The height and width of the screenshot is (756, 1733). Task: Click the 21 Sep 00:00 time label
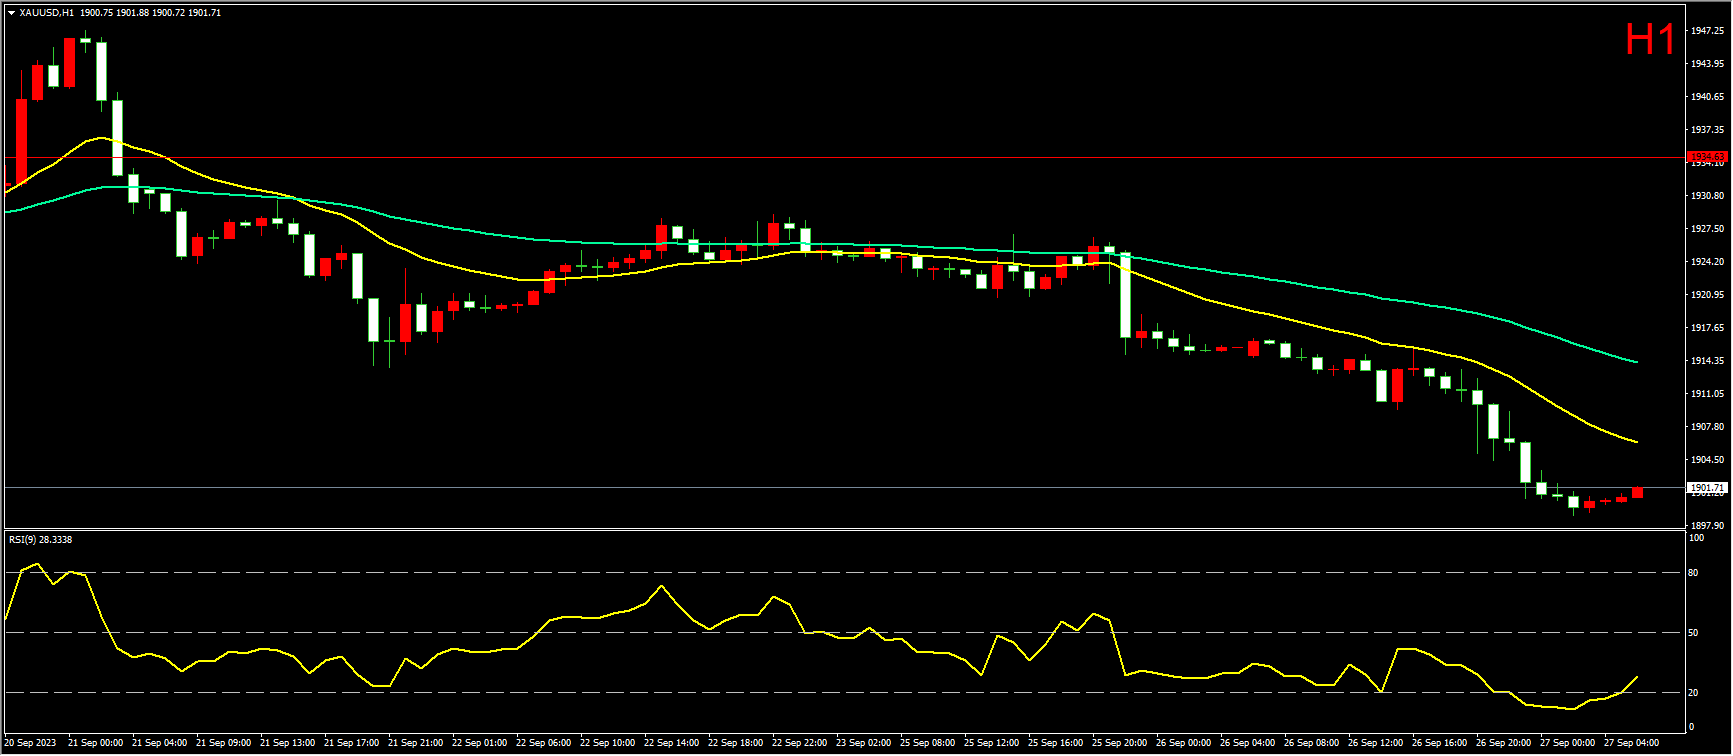pos(95,743)
